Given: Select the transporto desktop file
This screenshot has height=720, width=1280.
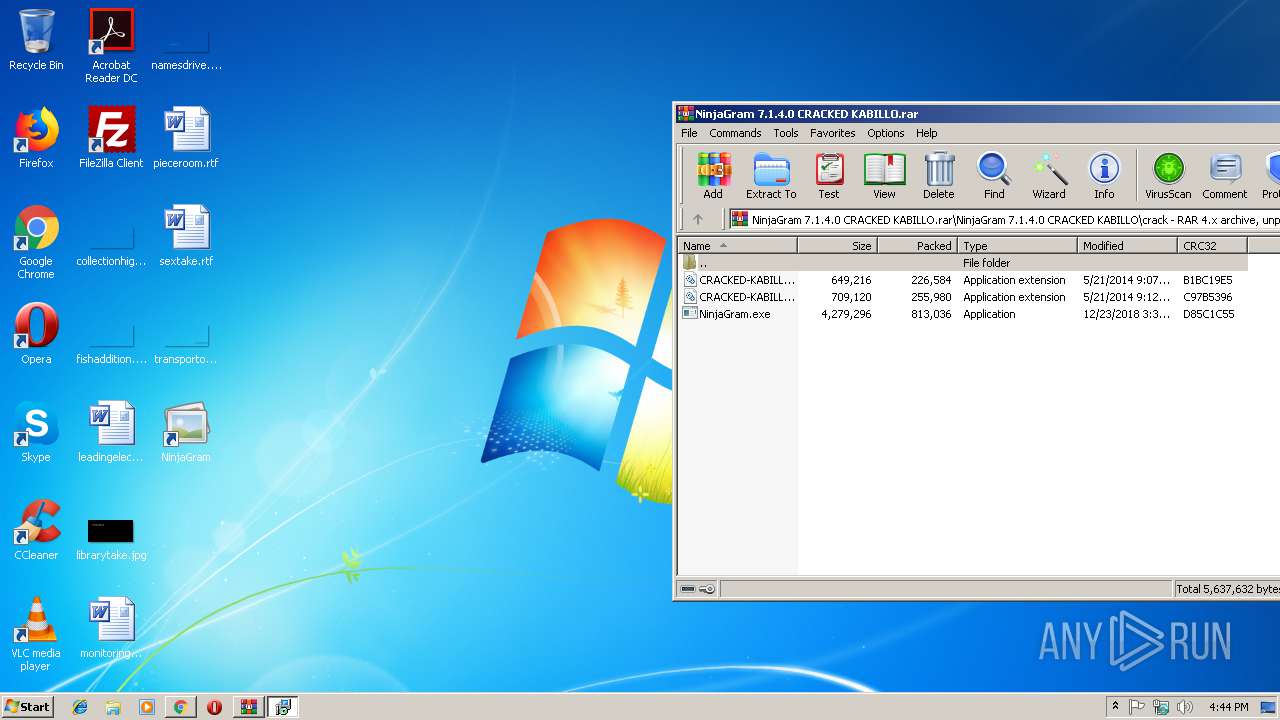Looking at the screenshot, I should coord(186,345).
